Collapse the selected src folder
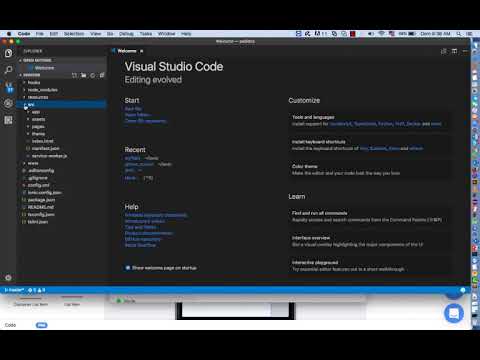 click(x=62, y=104)
